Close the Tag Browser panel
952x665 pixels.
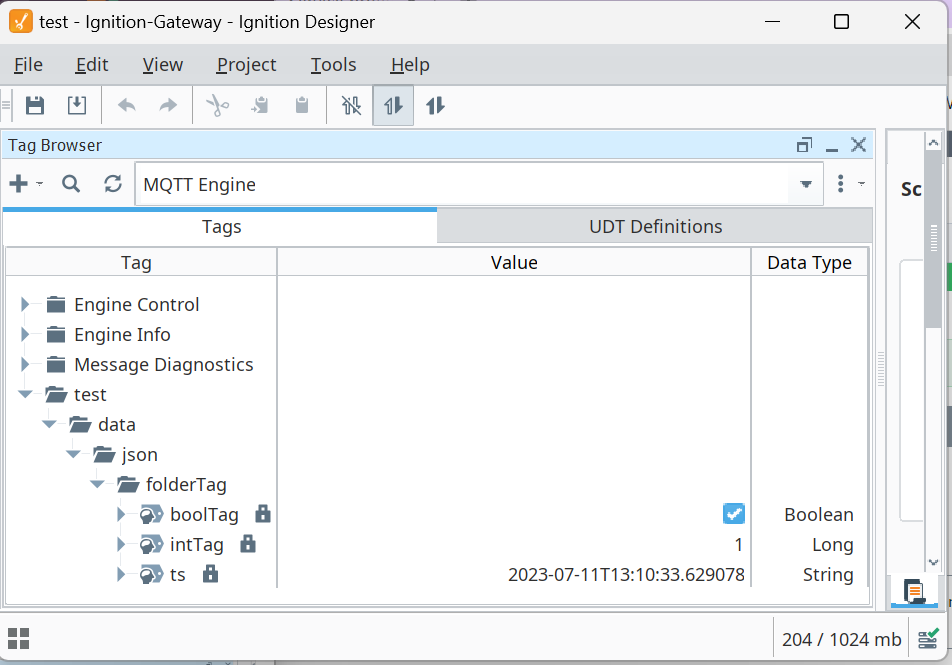coord(858,145)
